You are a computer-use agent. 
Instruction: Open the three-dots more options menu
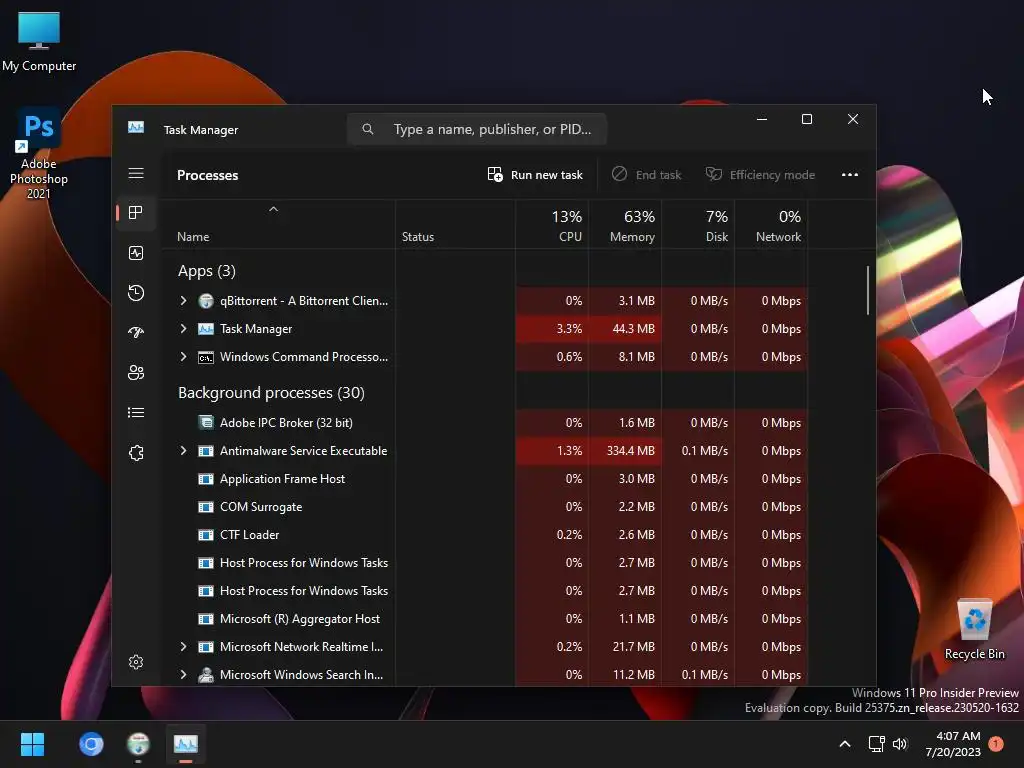(850, 174)
